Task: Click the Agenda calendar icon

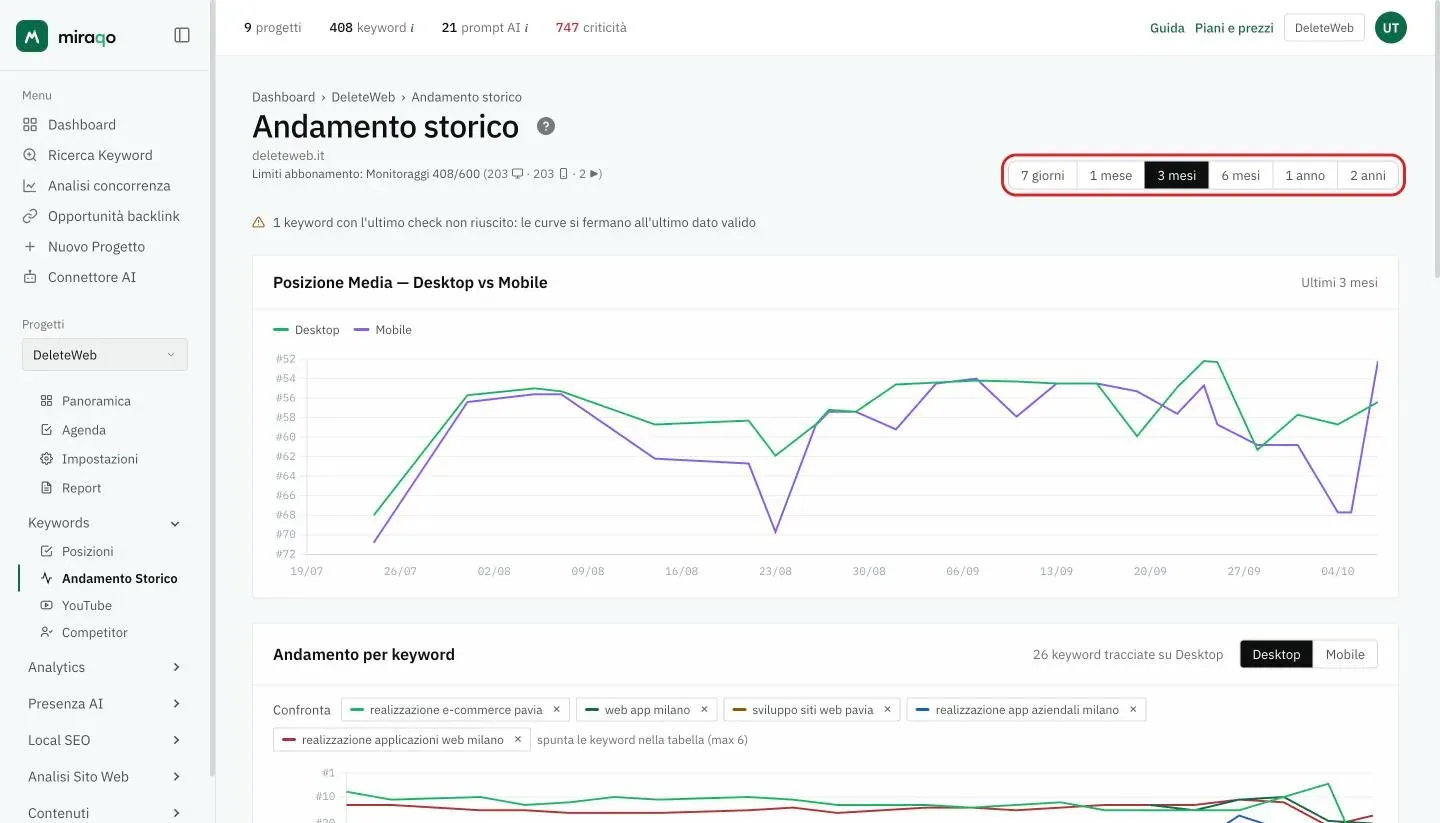Action: 46,430
